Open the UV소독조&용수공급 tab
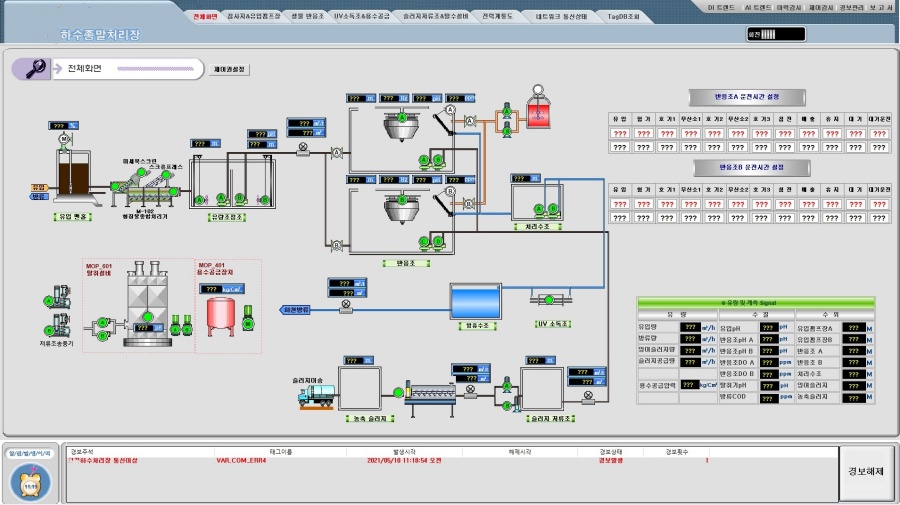900x505 pixels. tap(362, 17)
